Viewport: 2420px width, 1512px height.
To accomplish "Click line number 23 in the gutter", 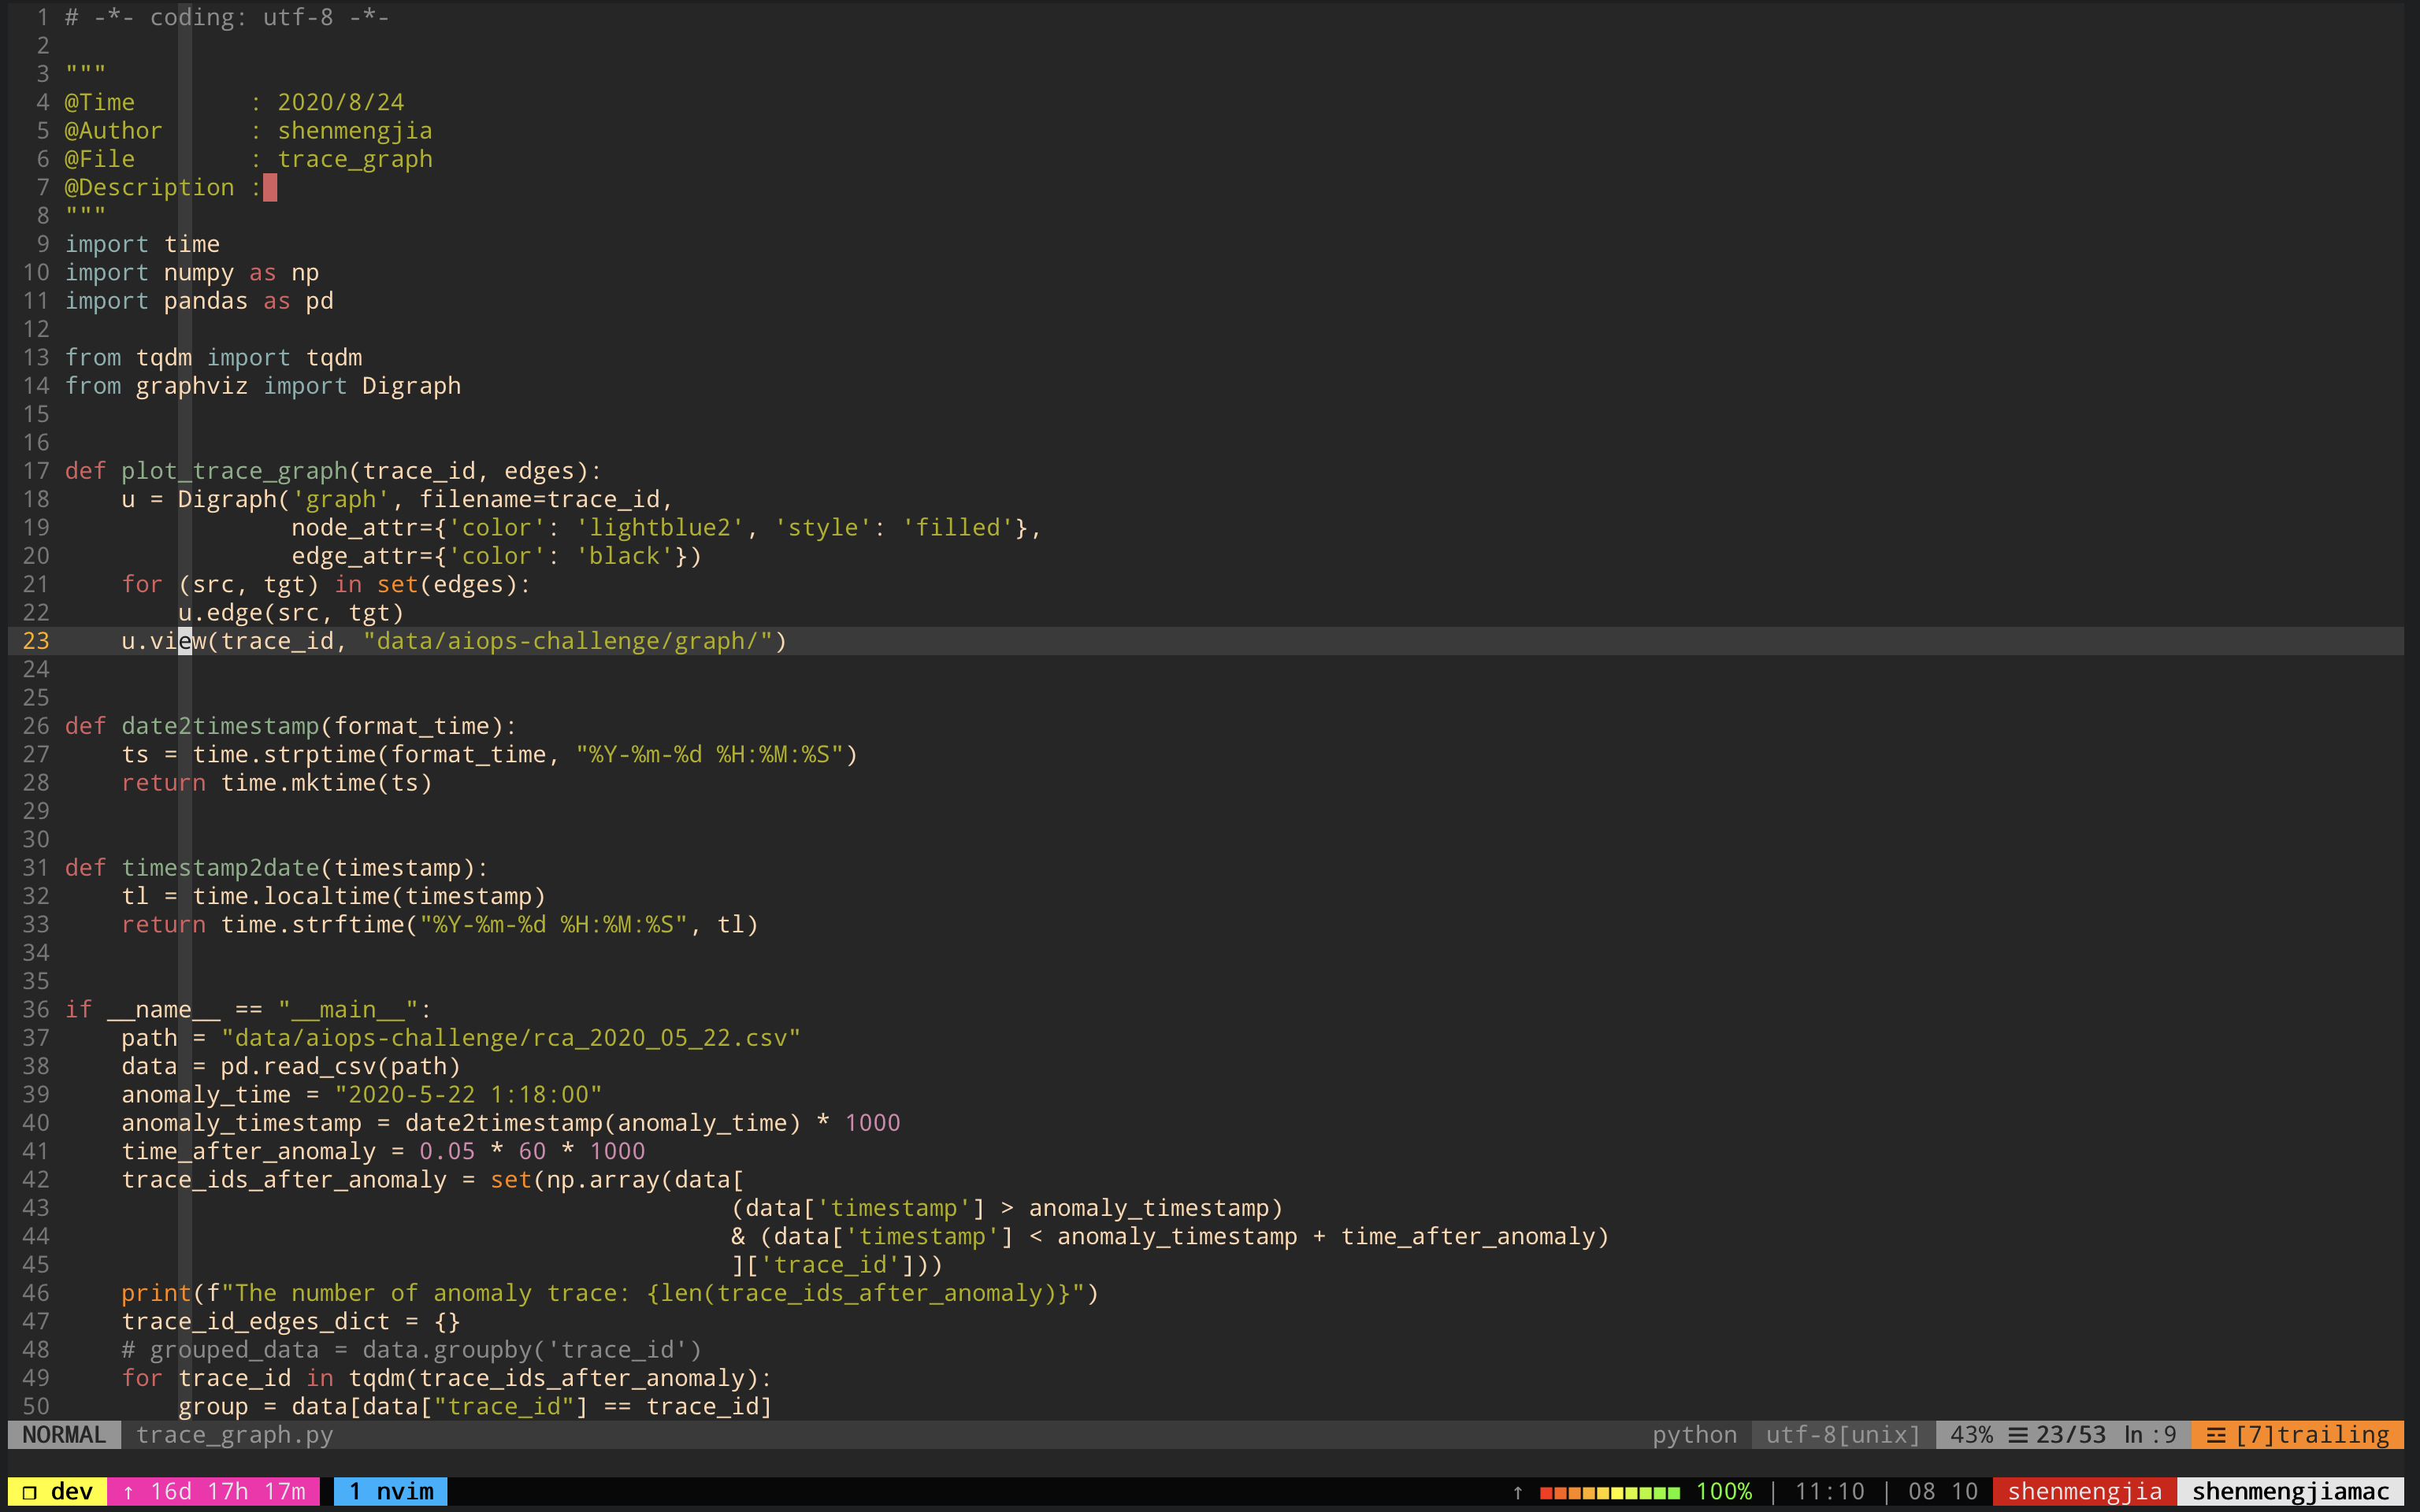I will (x=36, y=641).
